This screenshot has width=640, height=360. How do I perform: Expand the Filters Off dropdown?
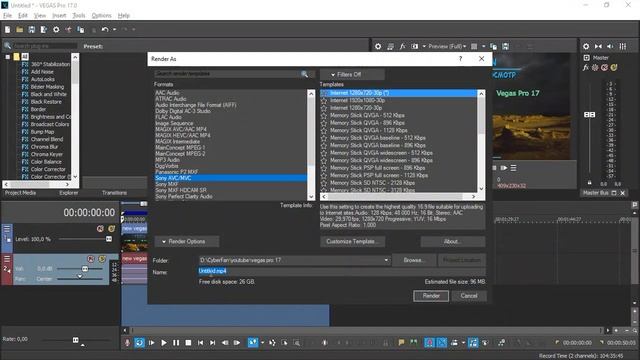(352, 74)
